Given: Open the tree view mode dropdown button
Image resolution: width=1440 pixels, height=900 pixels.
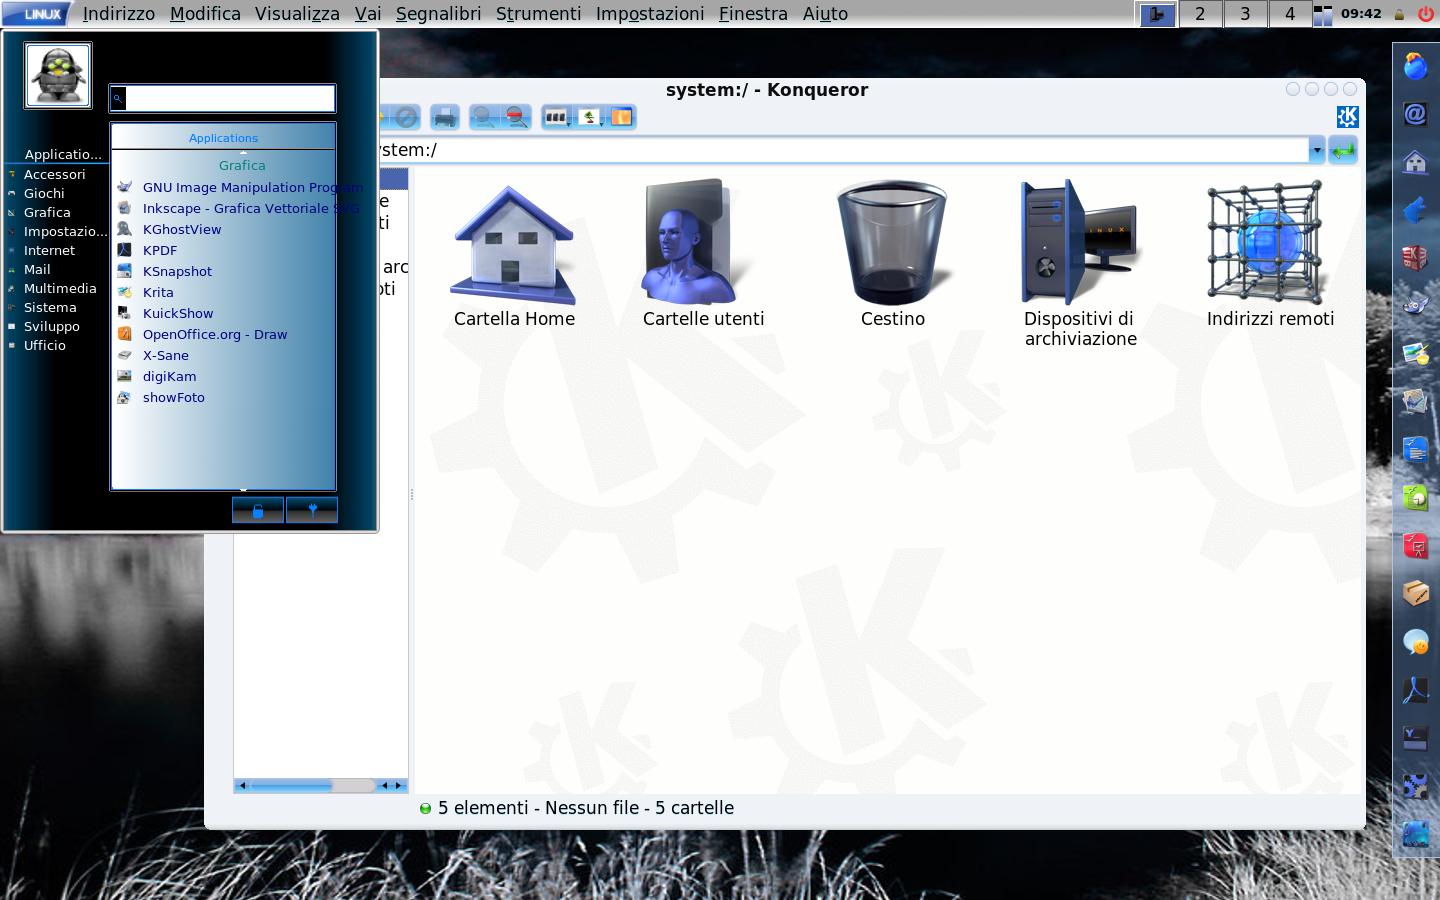Looking at the screenshot, I should pos(590,117).
